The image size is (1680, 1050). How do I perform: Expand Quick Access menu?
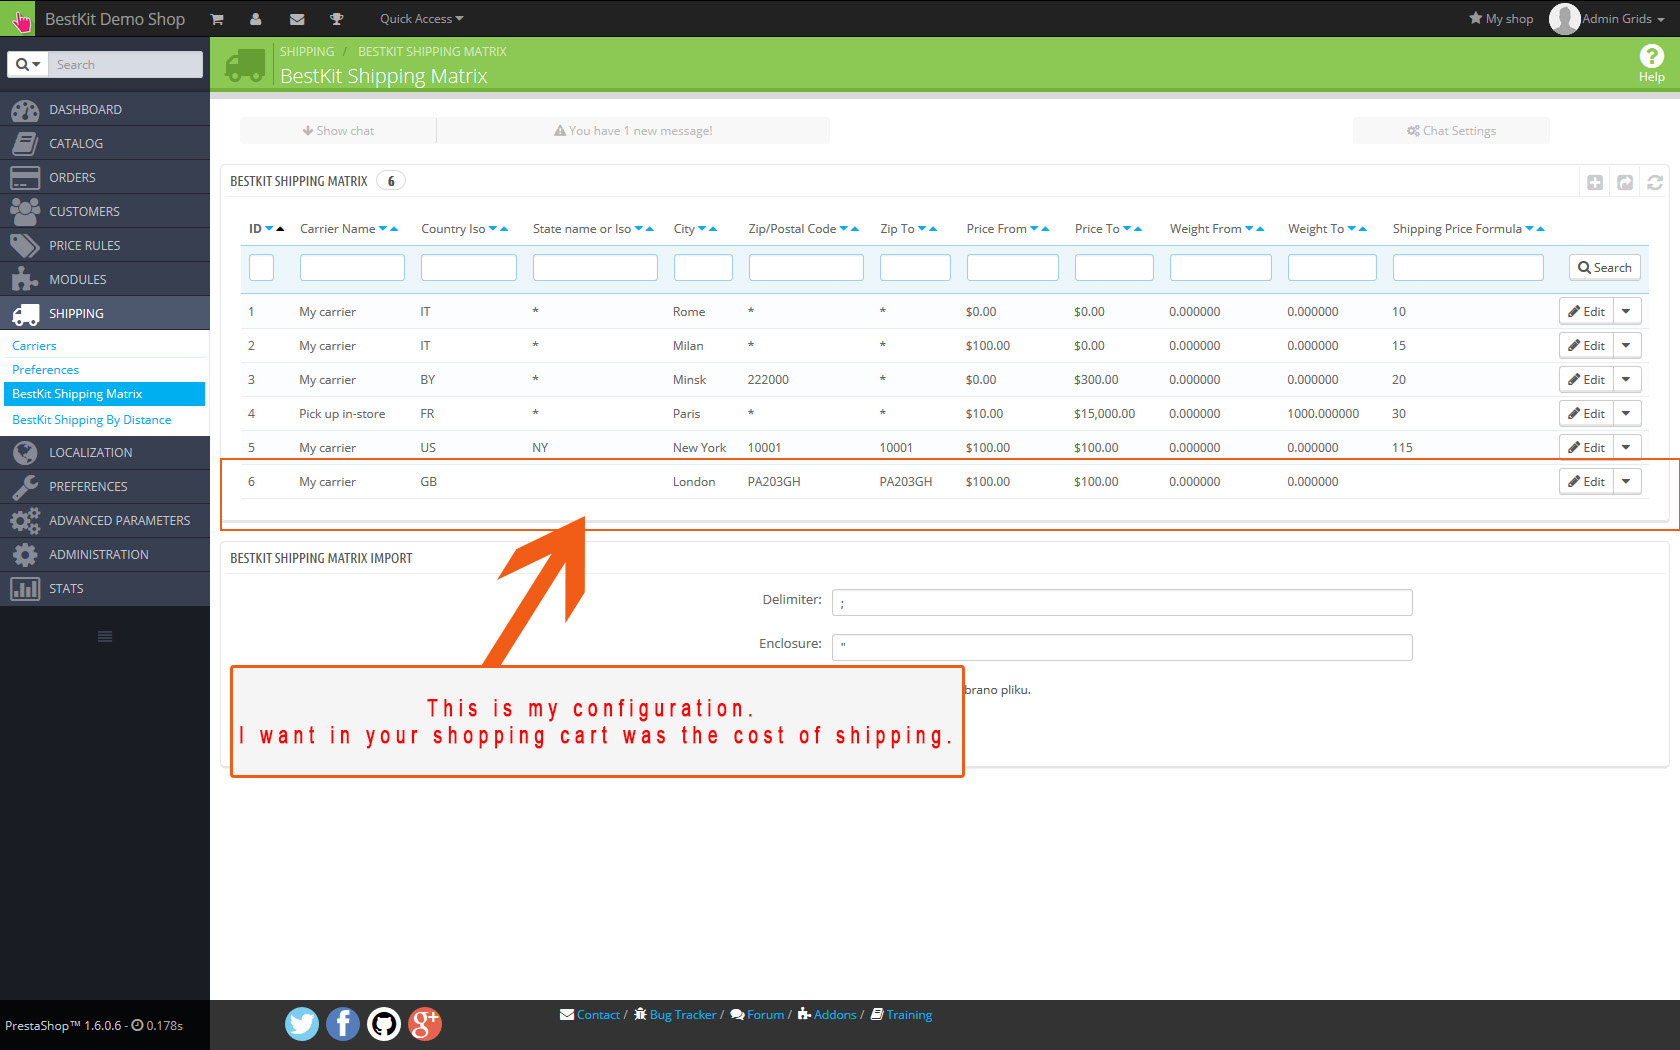pyautogui.click(x=421, y=19)
